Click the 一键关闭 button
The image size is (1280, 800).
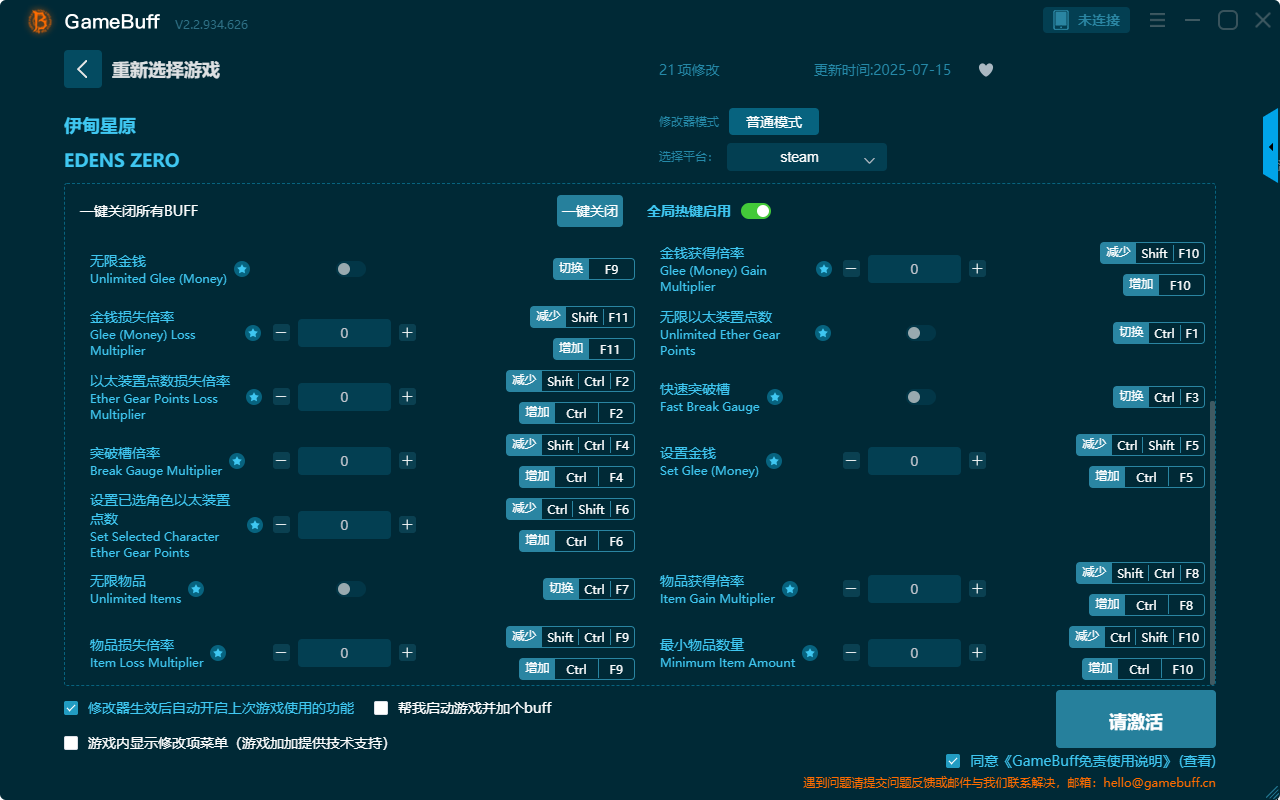click(x=590, y=211)
